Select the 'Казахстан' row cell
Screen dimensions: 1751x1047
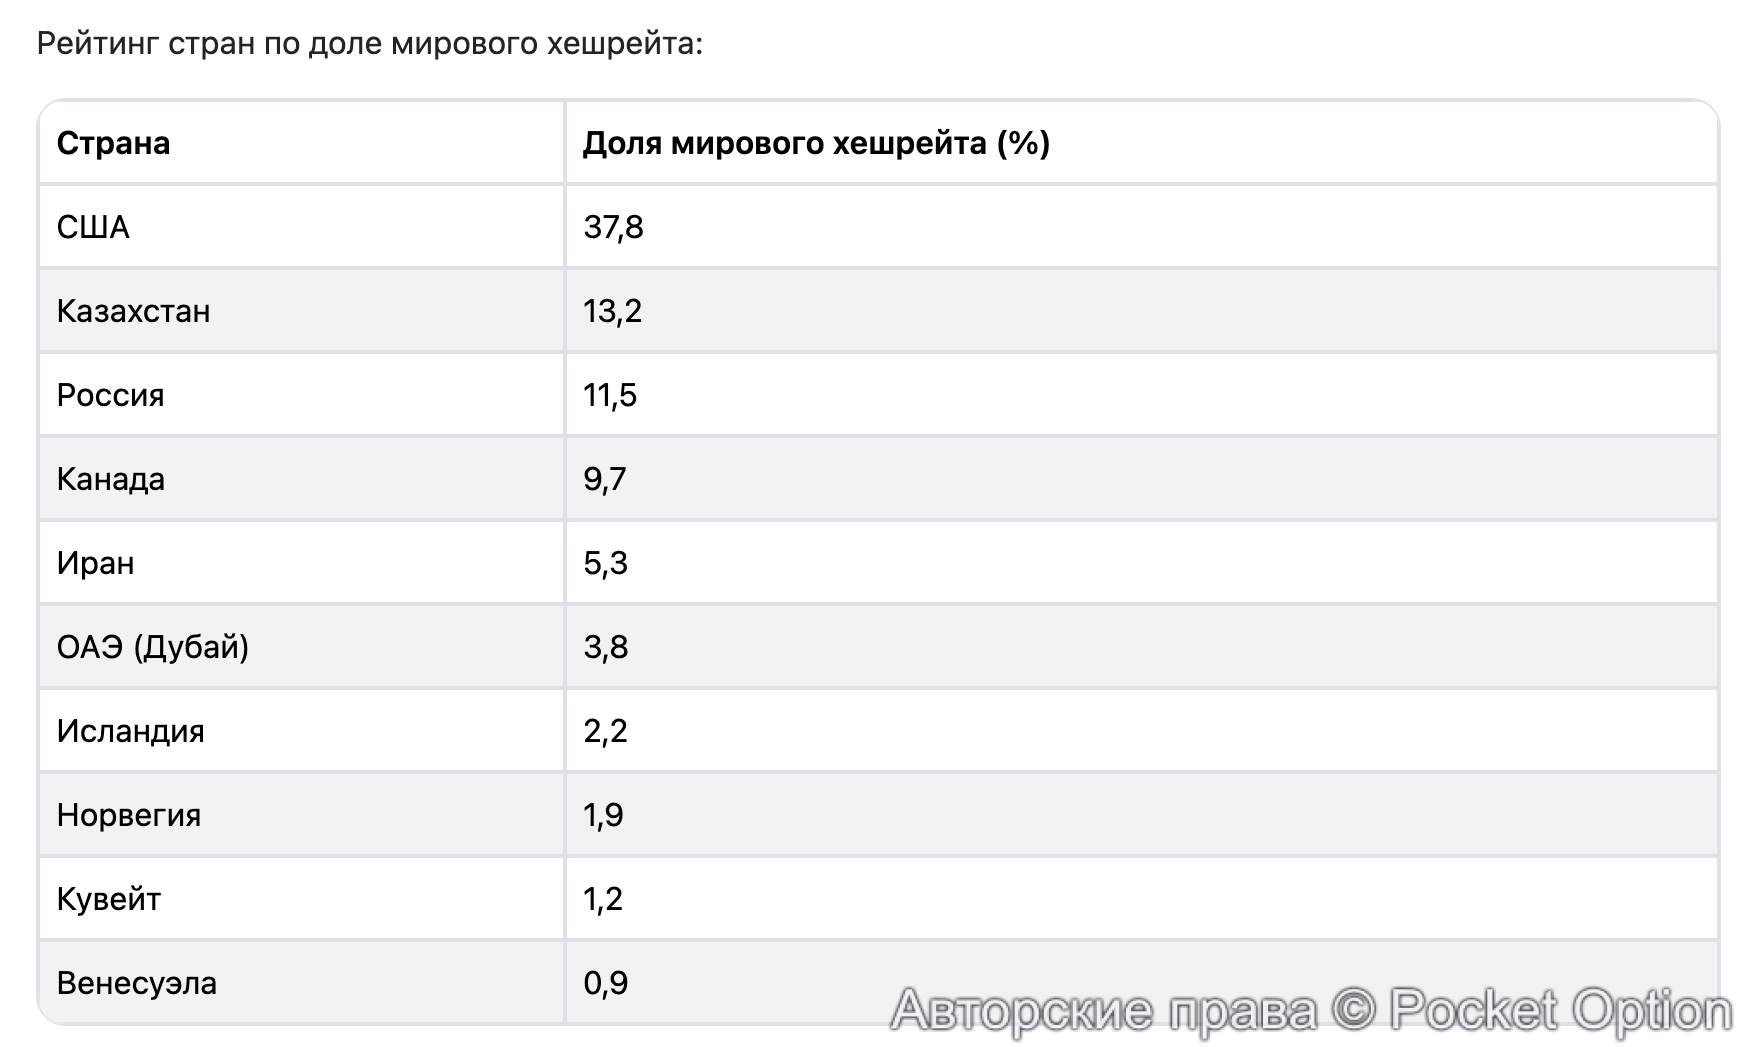133,312
